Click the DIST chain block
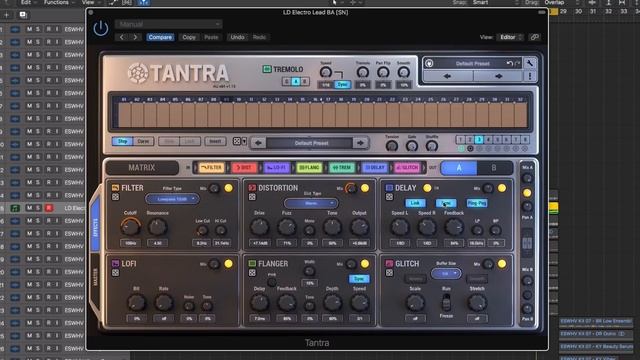 point(244,168)
